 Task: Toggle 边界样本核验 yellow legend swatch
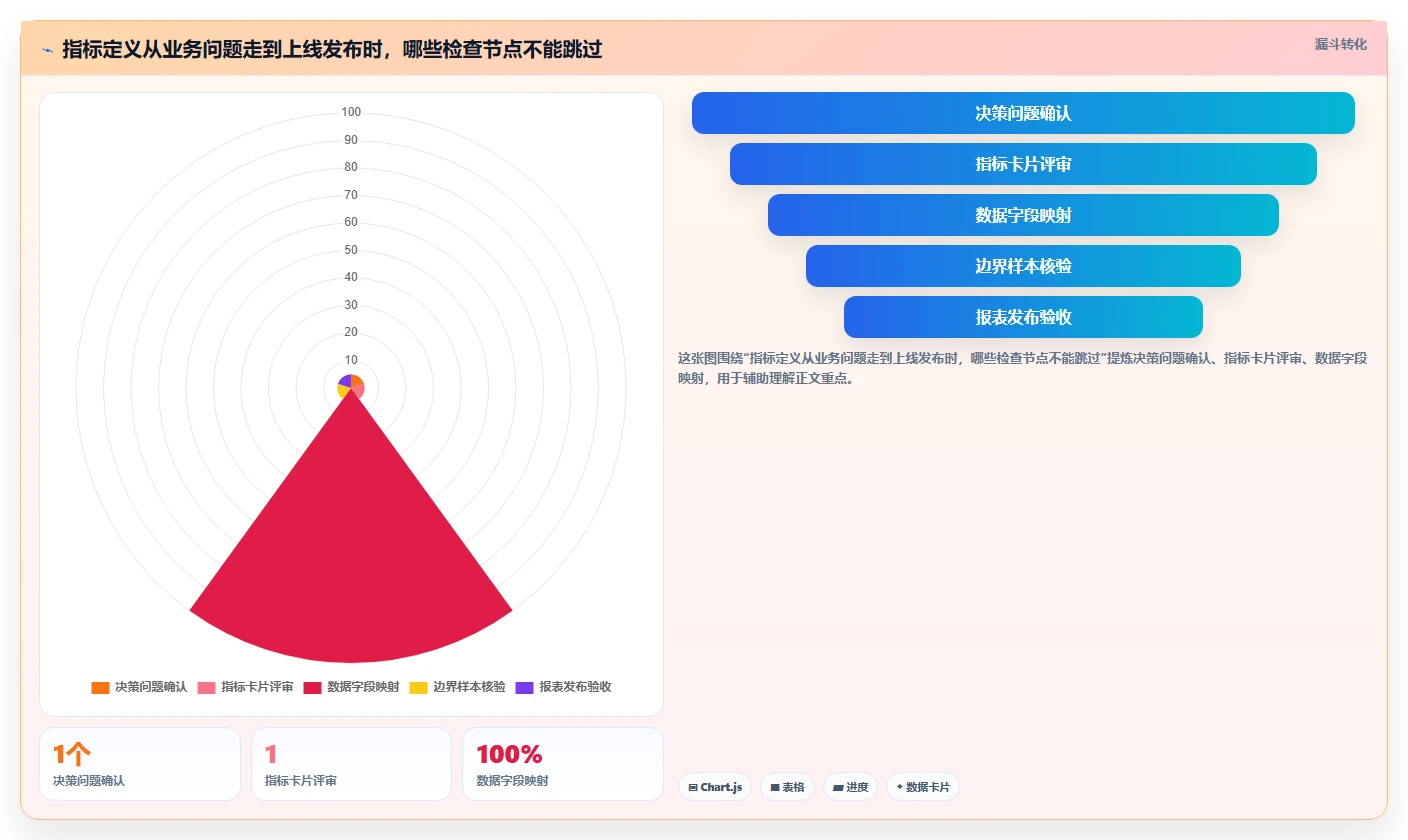click(418, 687)
